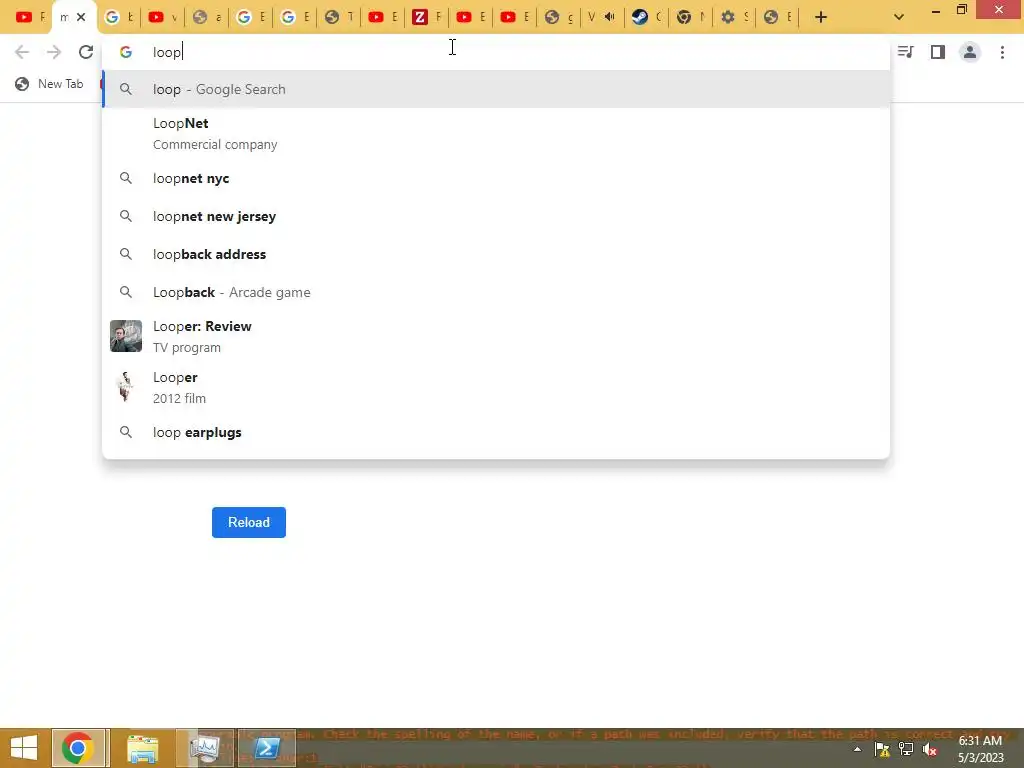Reload the page with the toolbar refresh icon

pyautogui.click(x=86, y=52)
